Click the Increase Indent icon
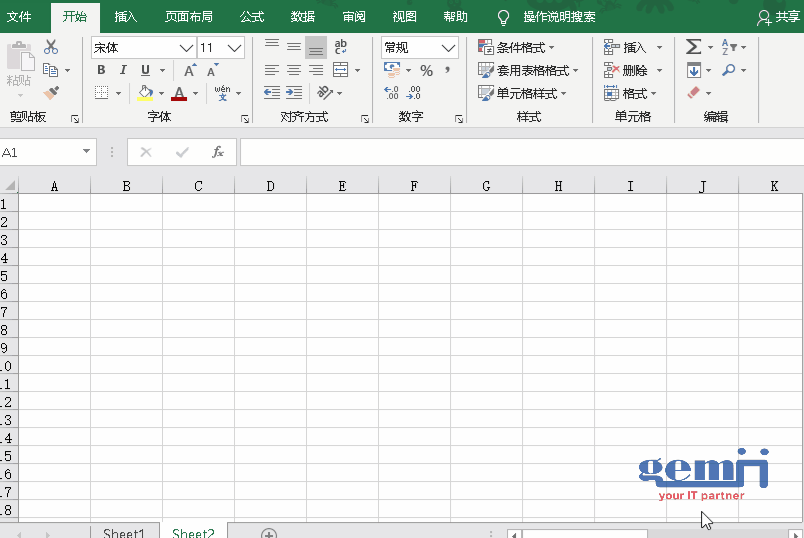This screenshot has width=804, height=538. click(294, 93)
